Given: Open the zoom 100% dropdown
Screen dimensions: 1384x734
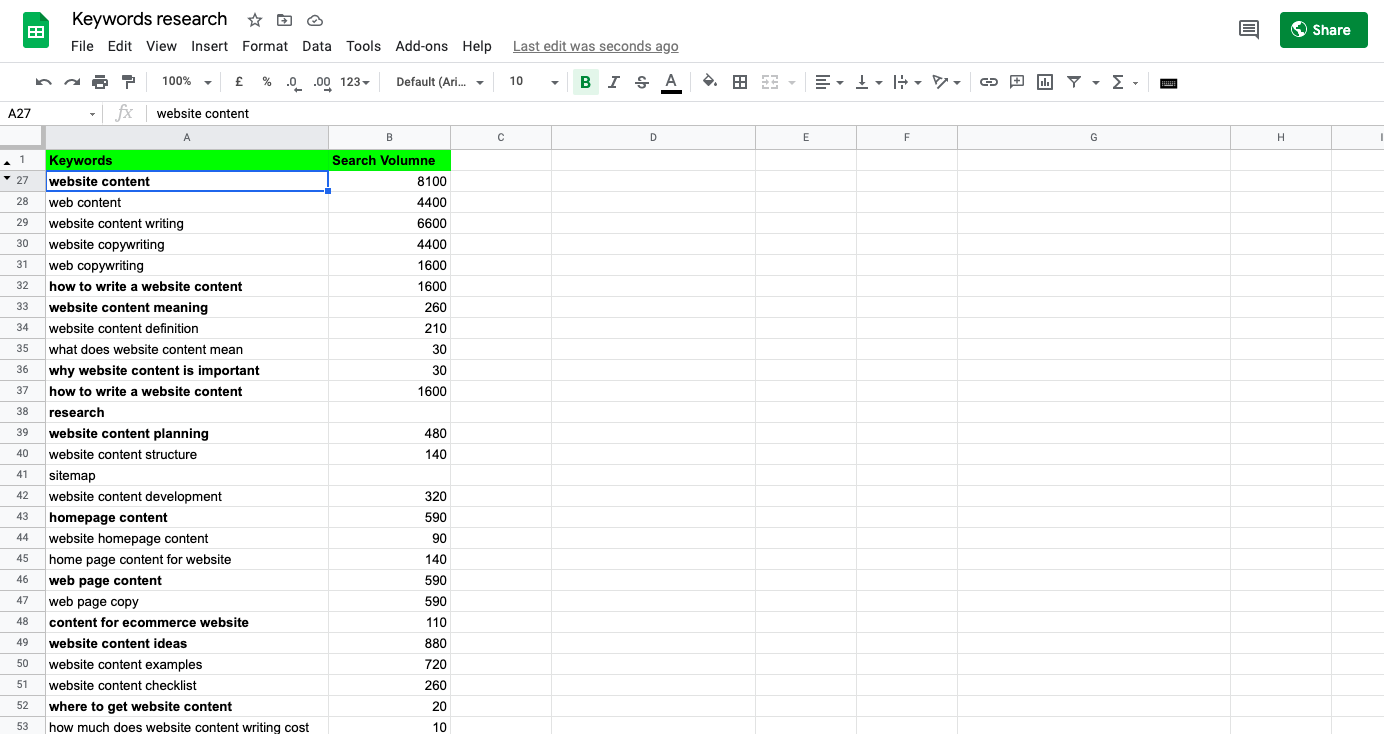Looking at the screenshot, I should (187, 82).
